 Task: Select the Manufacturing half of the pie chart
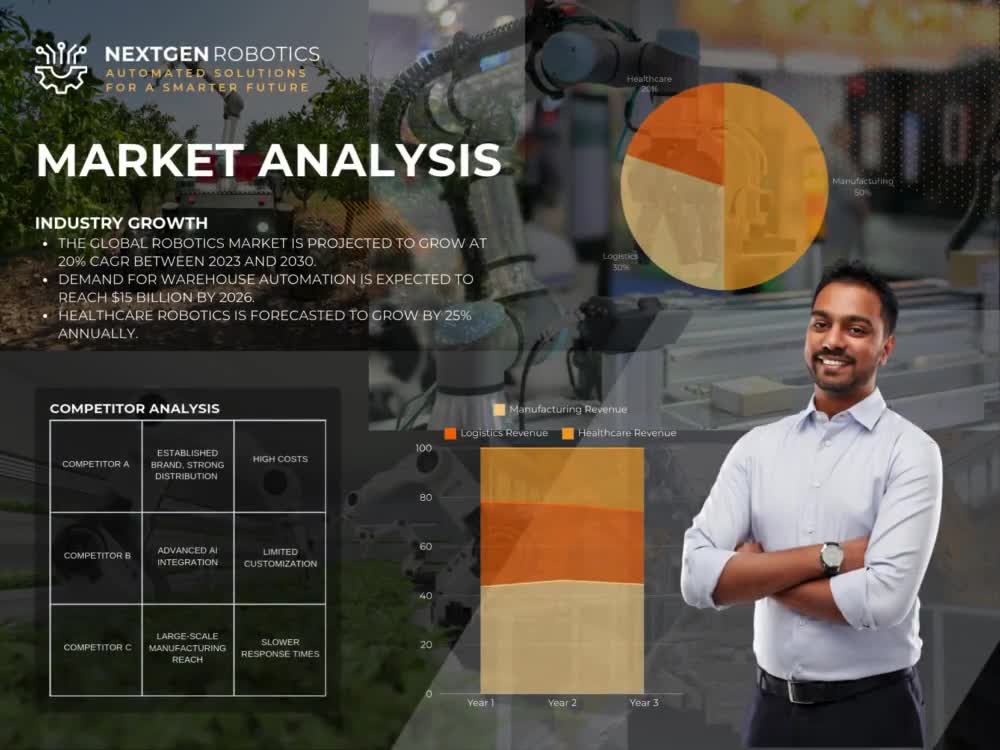click(x=775, y=186)
